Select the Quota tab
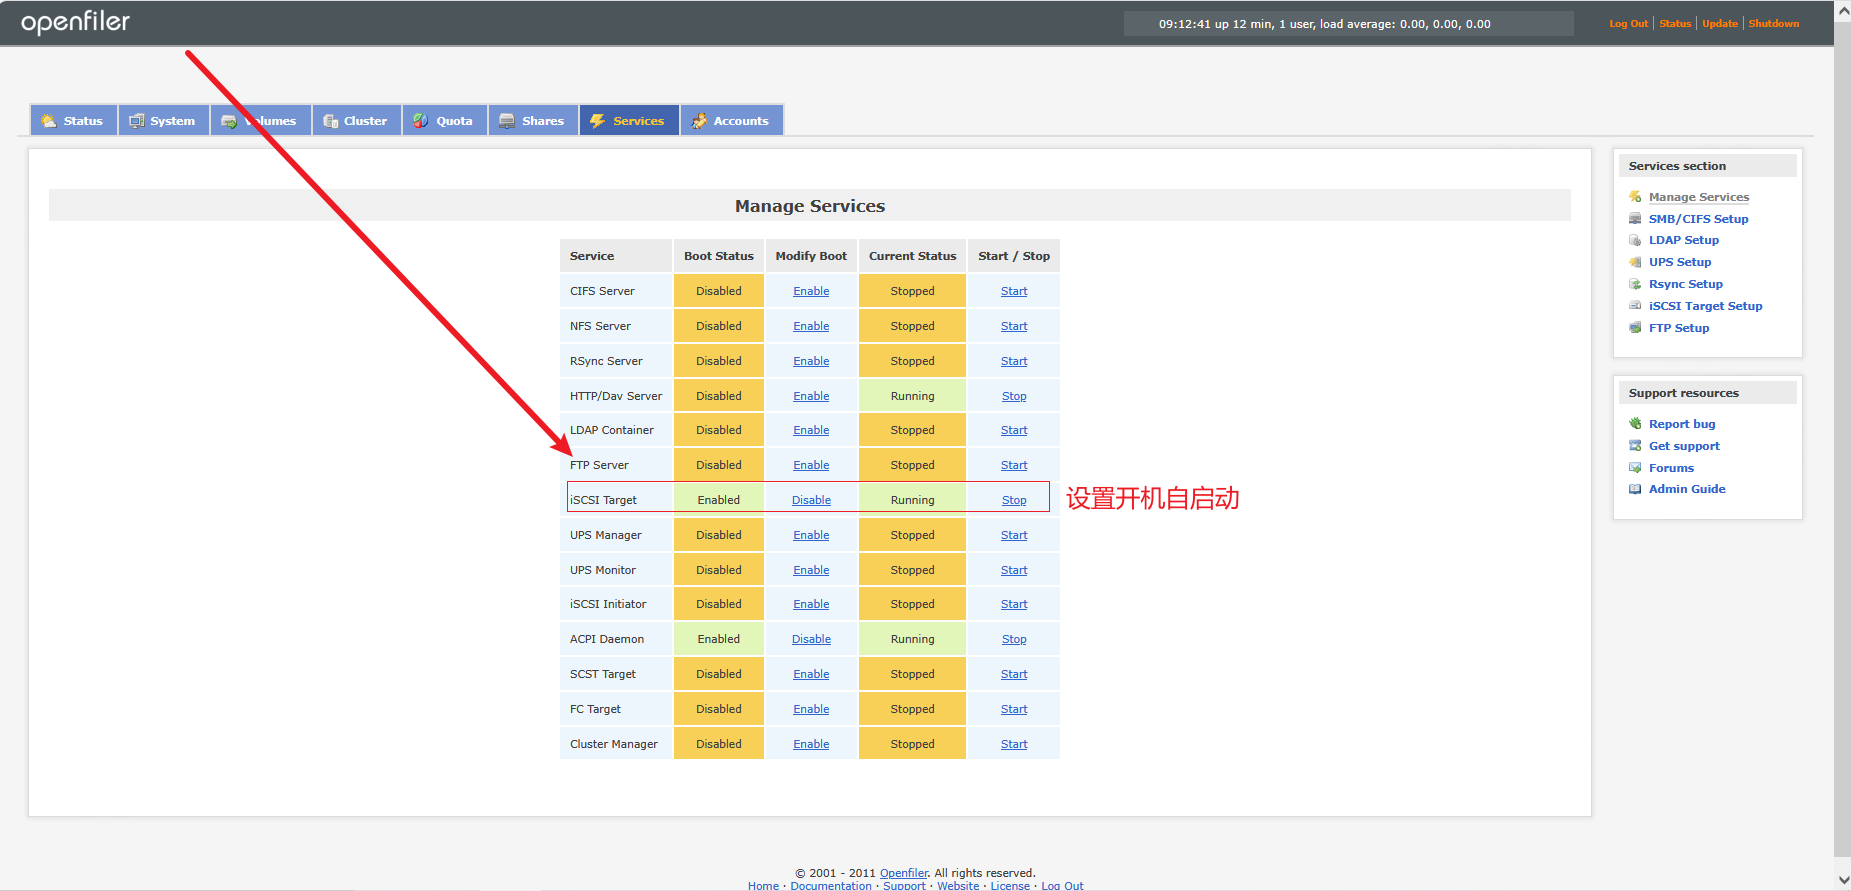Image resolution: width=1851 pixels, height=891 pixels. coord(445,121)
